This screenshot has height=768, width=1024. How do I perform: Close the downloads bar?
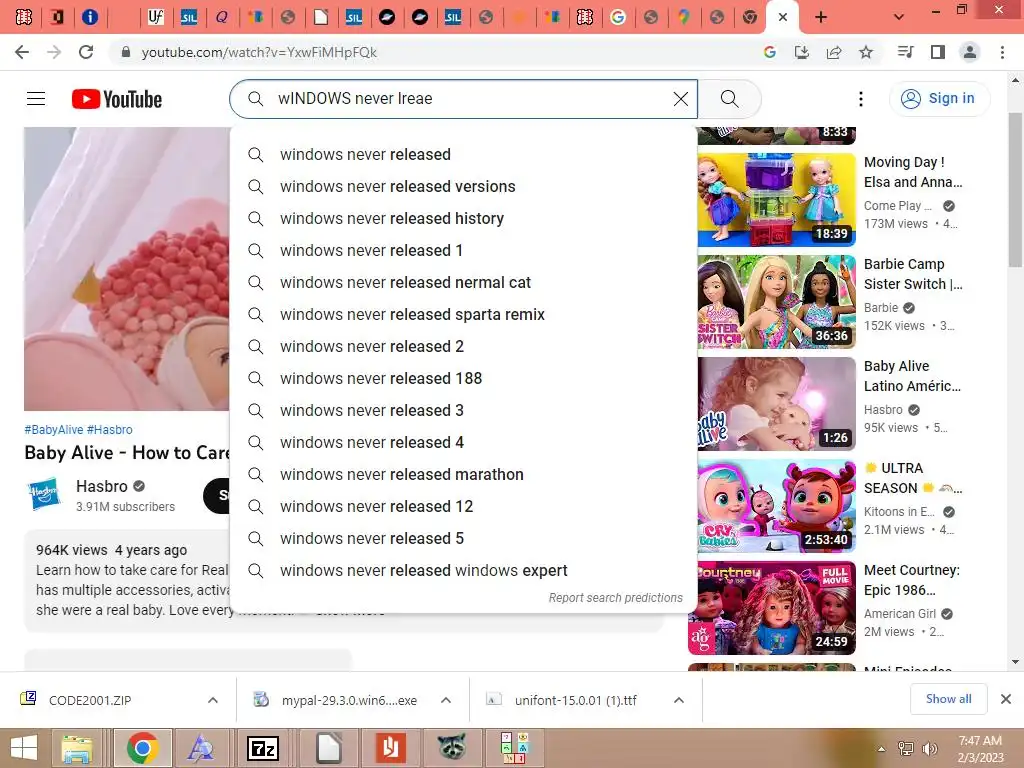(1006, 699)
